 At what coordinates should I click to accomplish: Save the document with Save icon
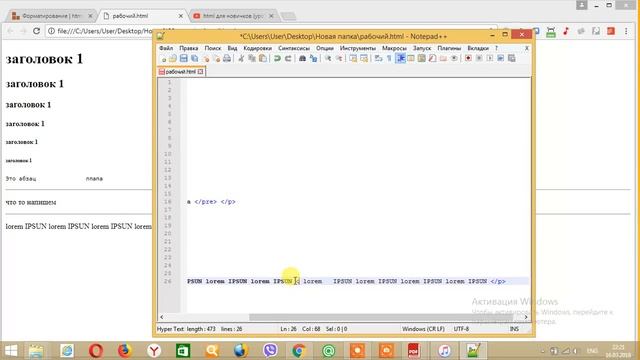point(184,58)
